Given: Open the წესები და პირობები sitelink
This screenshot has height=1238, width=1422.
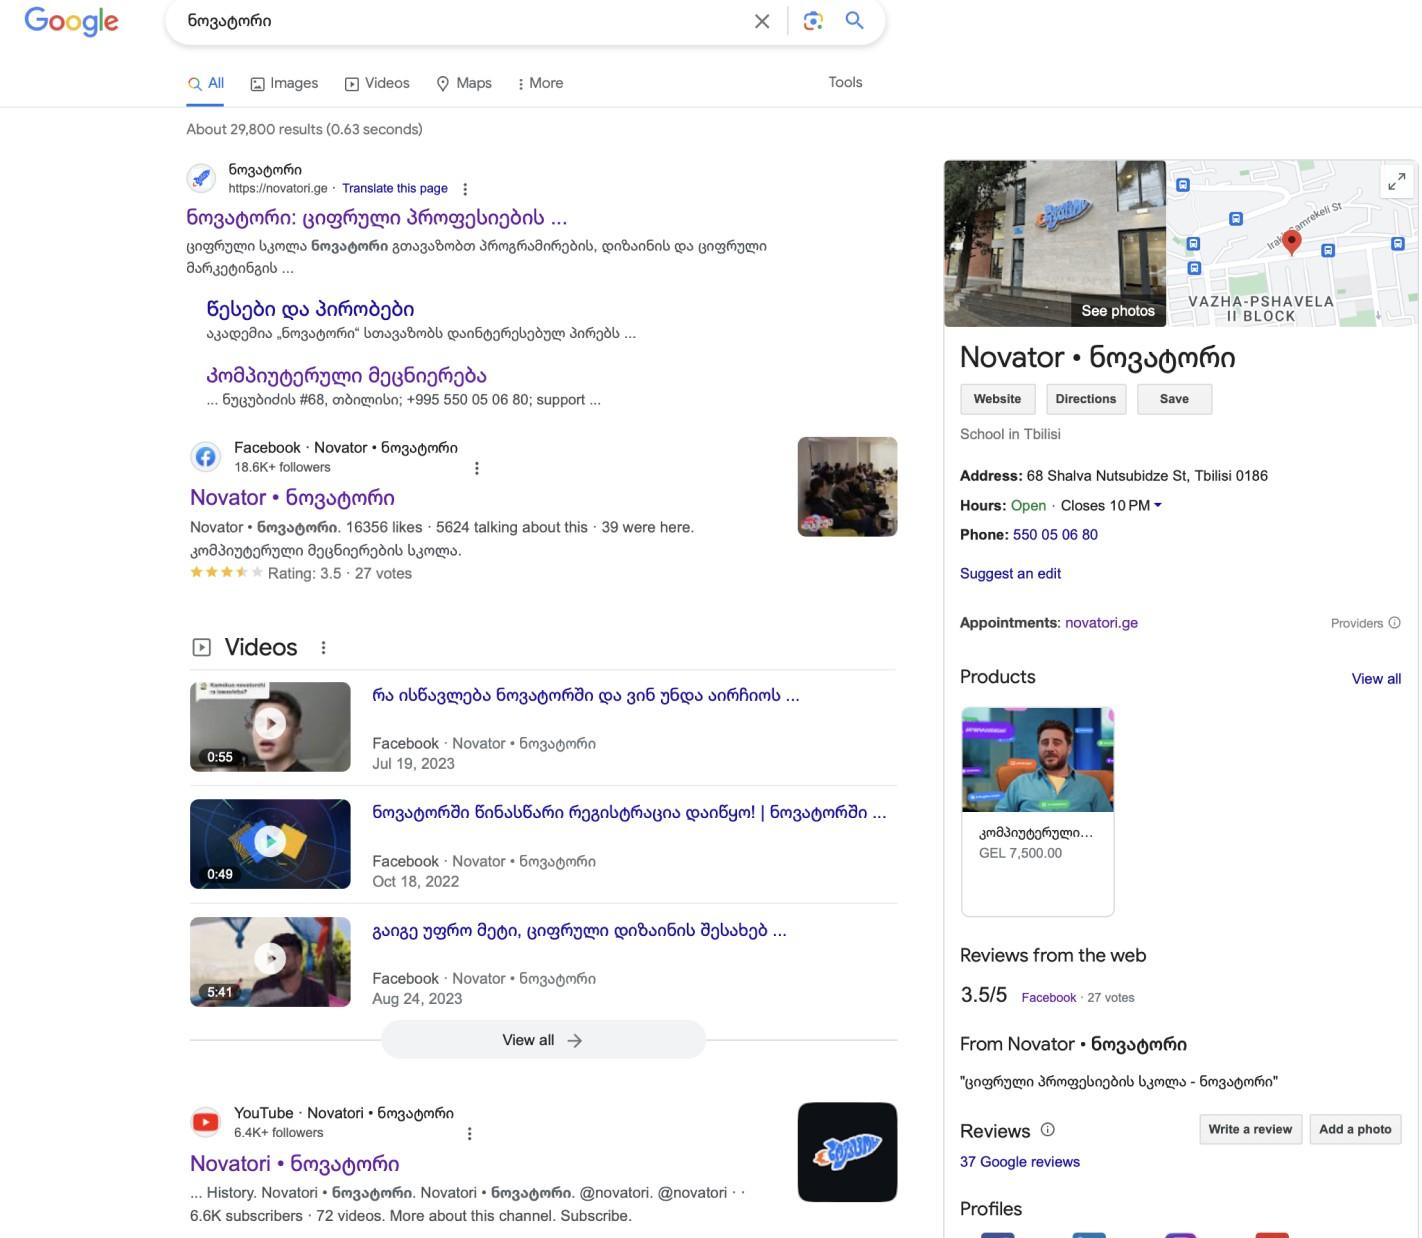Looking at the screenshot, I should click(310, 309).
